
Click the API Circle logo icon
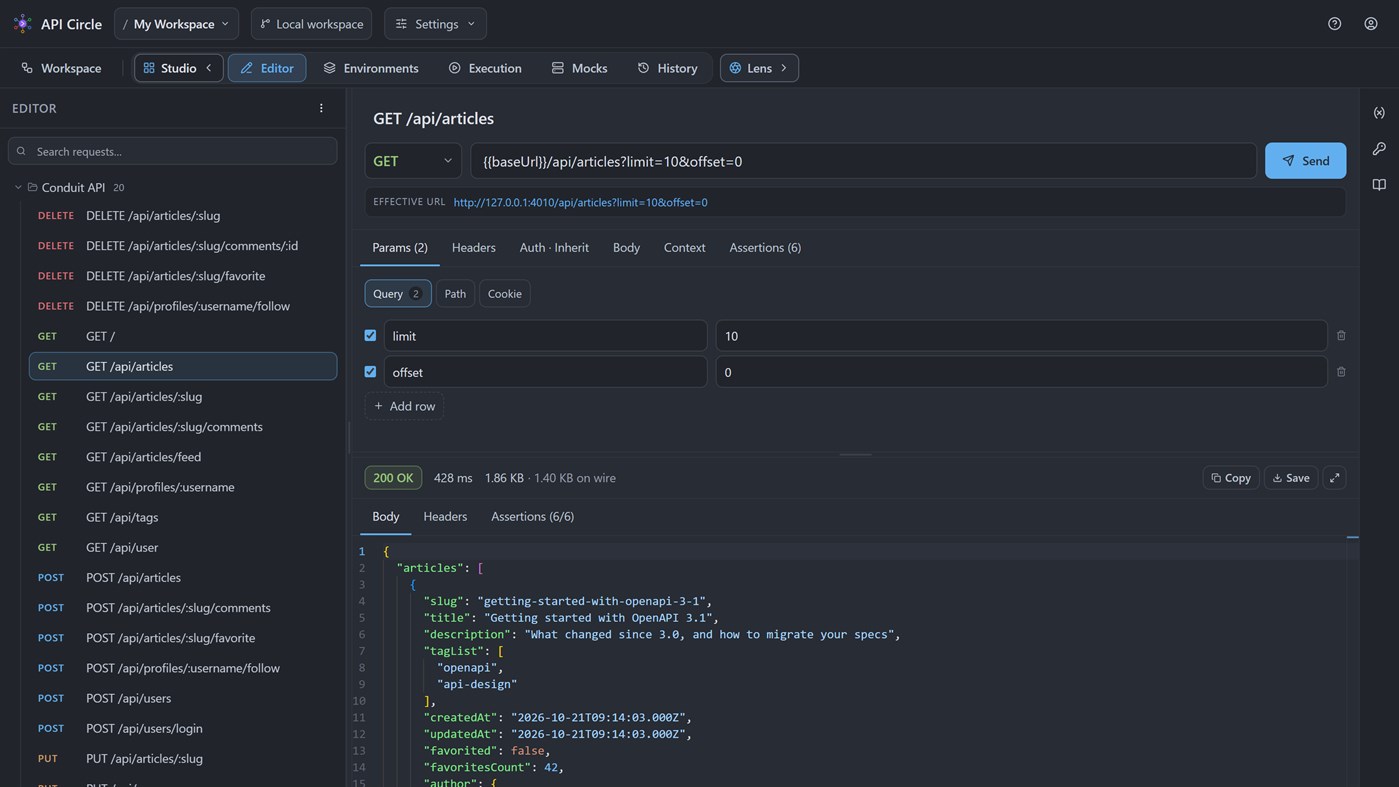tap(22, 23)
